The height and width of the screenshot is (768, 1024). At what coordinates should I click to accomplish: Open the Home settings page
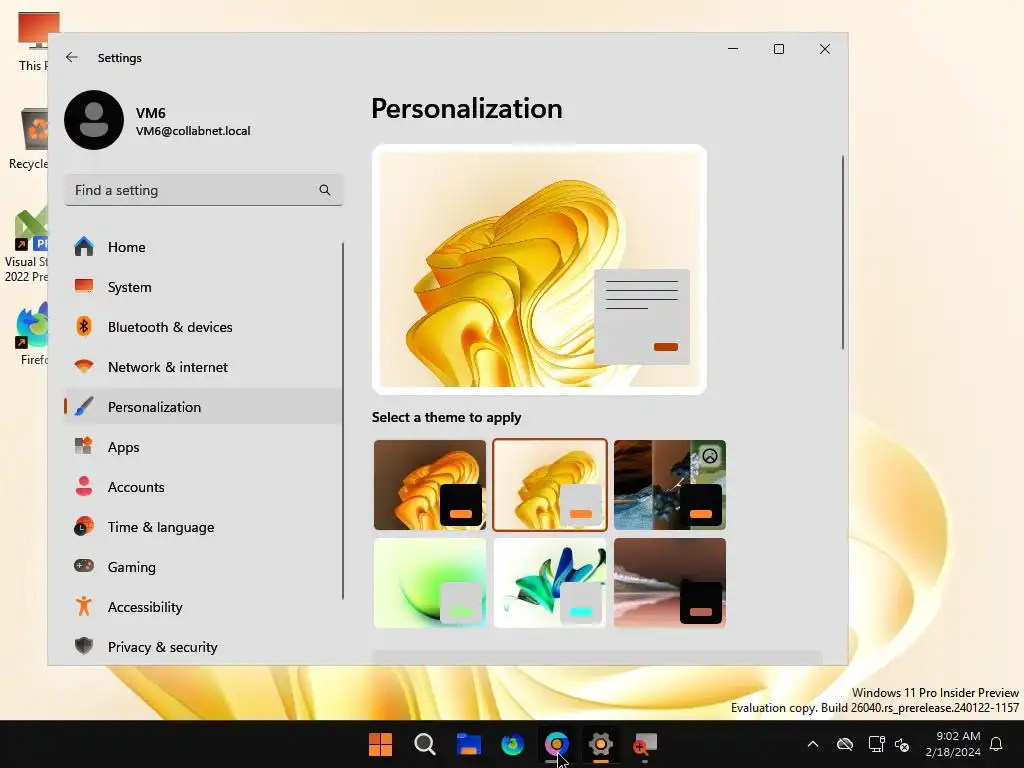(x=202, y=247)
